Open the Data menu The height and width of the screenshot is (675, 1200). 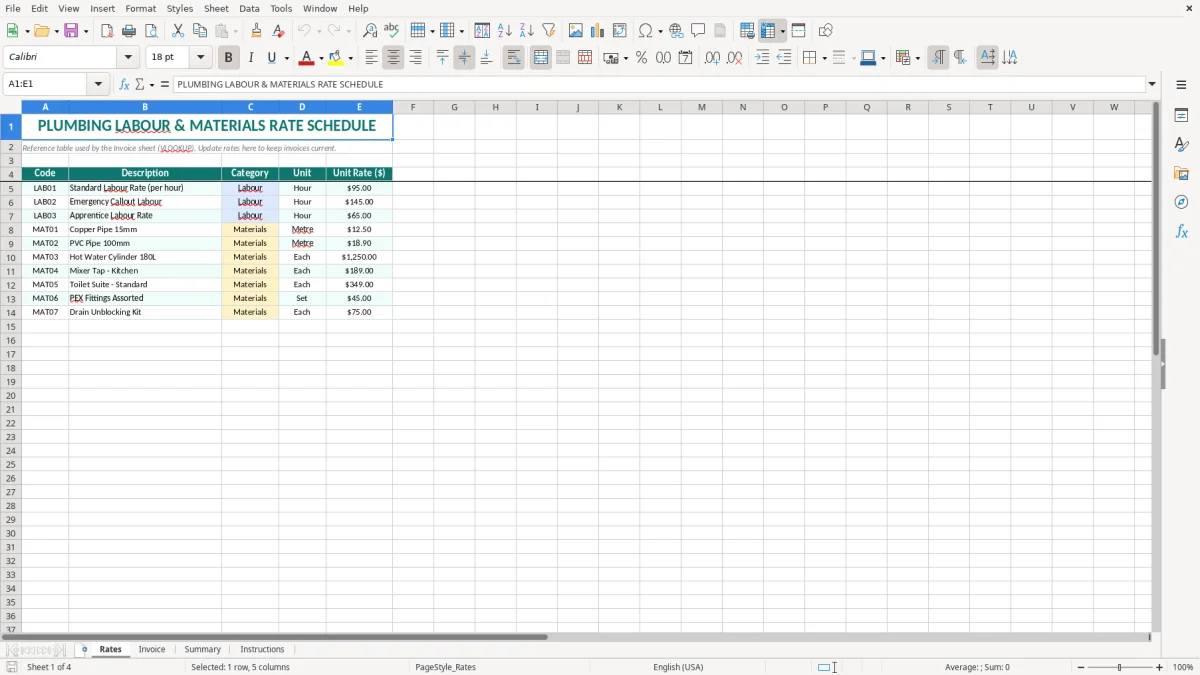point(249,8)
